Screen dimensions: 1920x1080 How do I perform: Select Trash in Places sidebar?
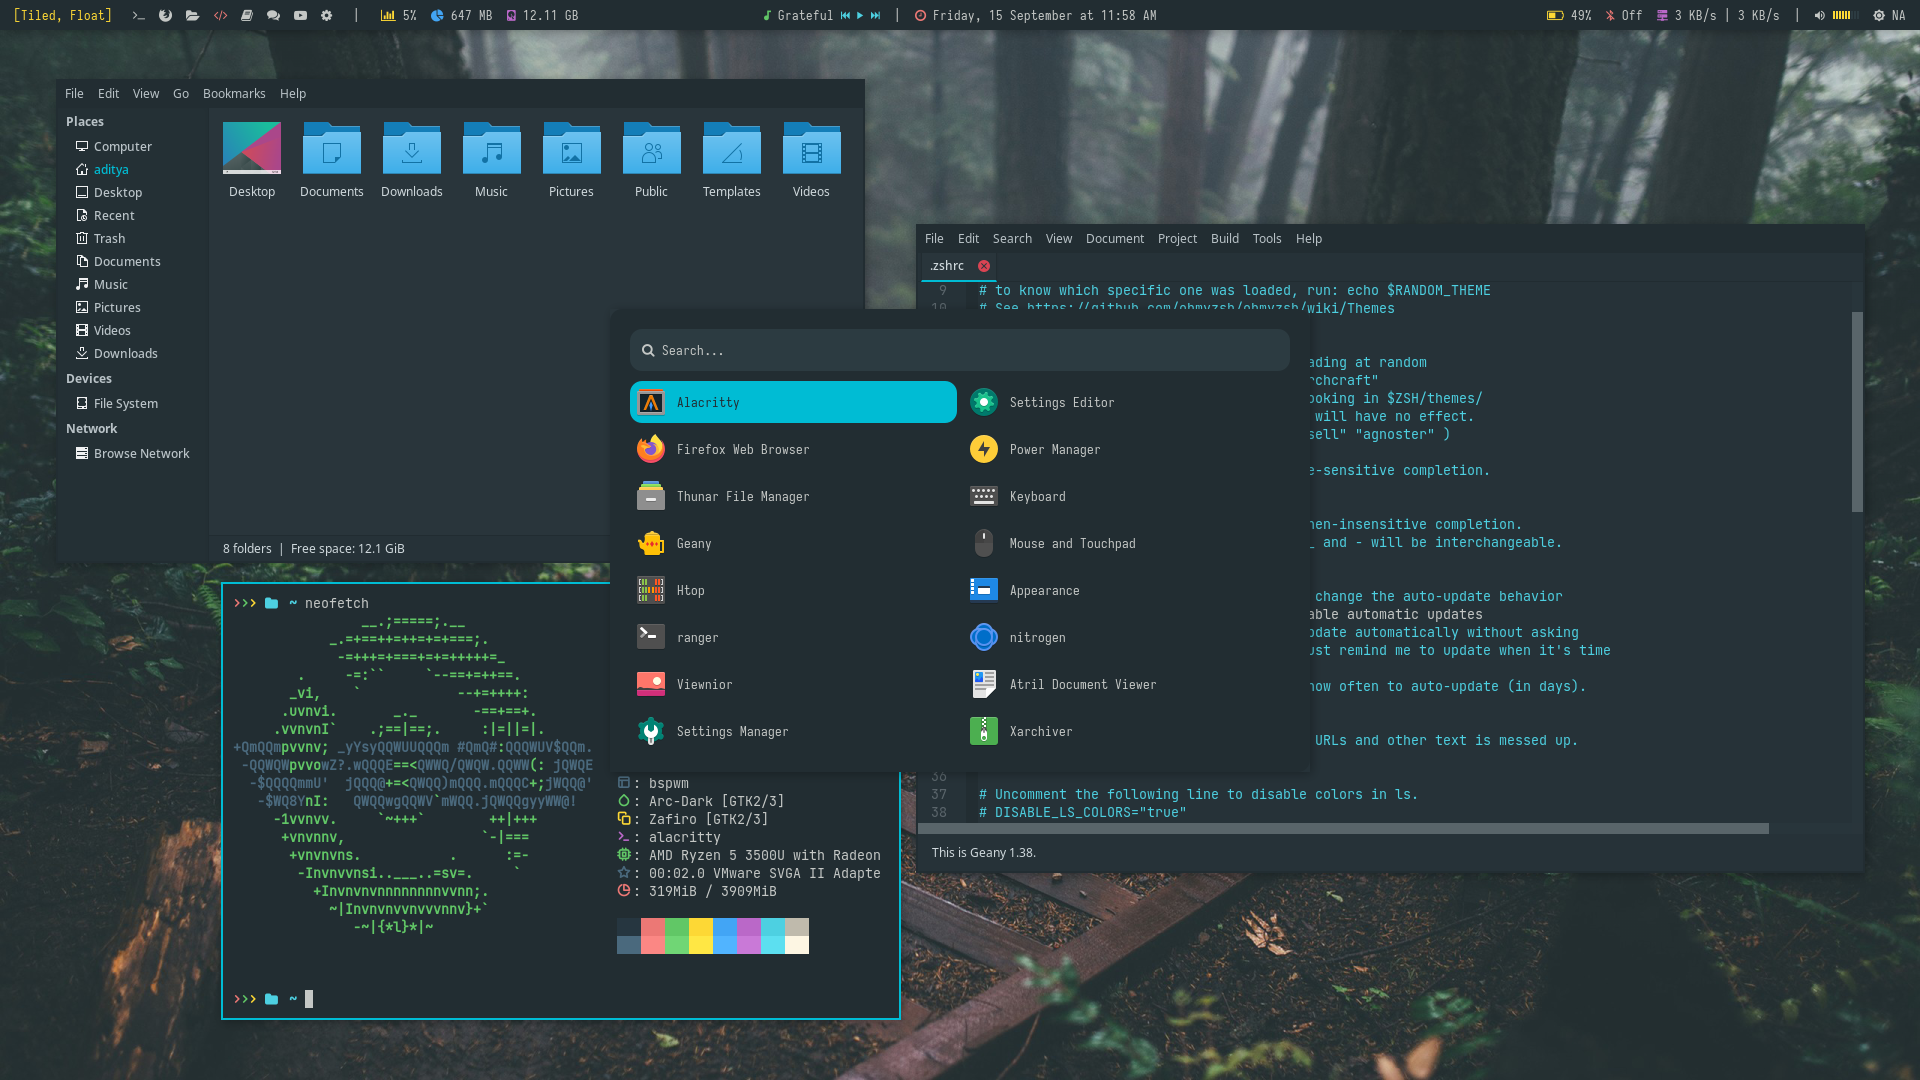pos(109,239)
